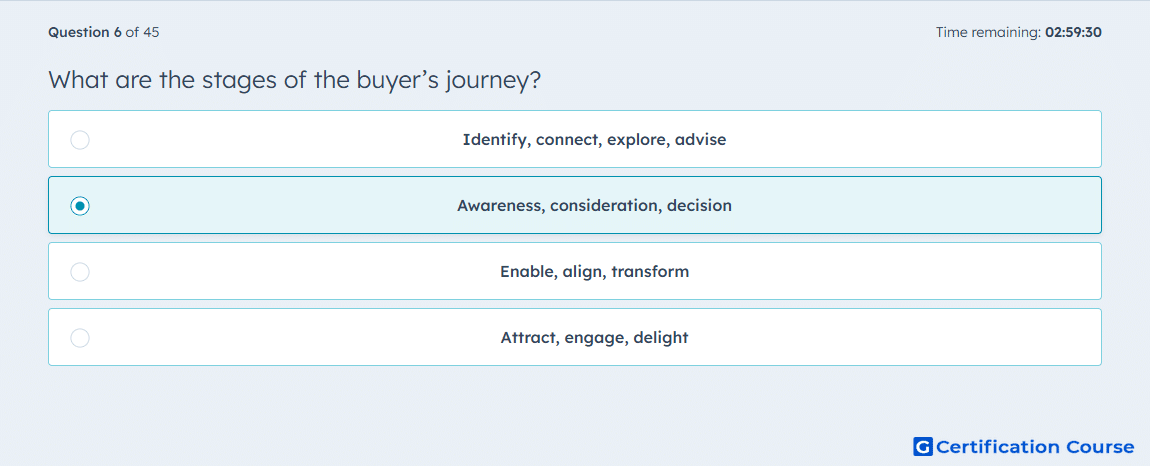The height and width of the screenshot is (466, 1150).
Task: Click the third answer option card
Action: [575, 271]
